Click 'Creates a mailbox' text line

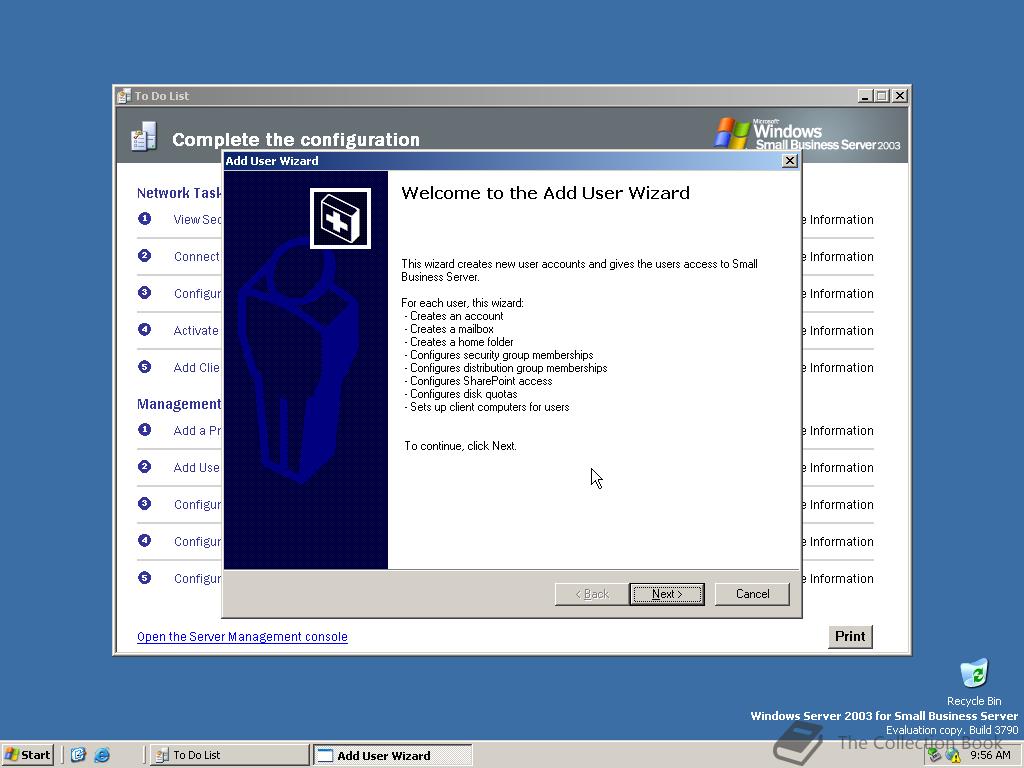tap(451, 329)
